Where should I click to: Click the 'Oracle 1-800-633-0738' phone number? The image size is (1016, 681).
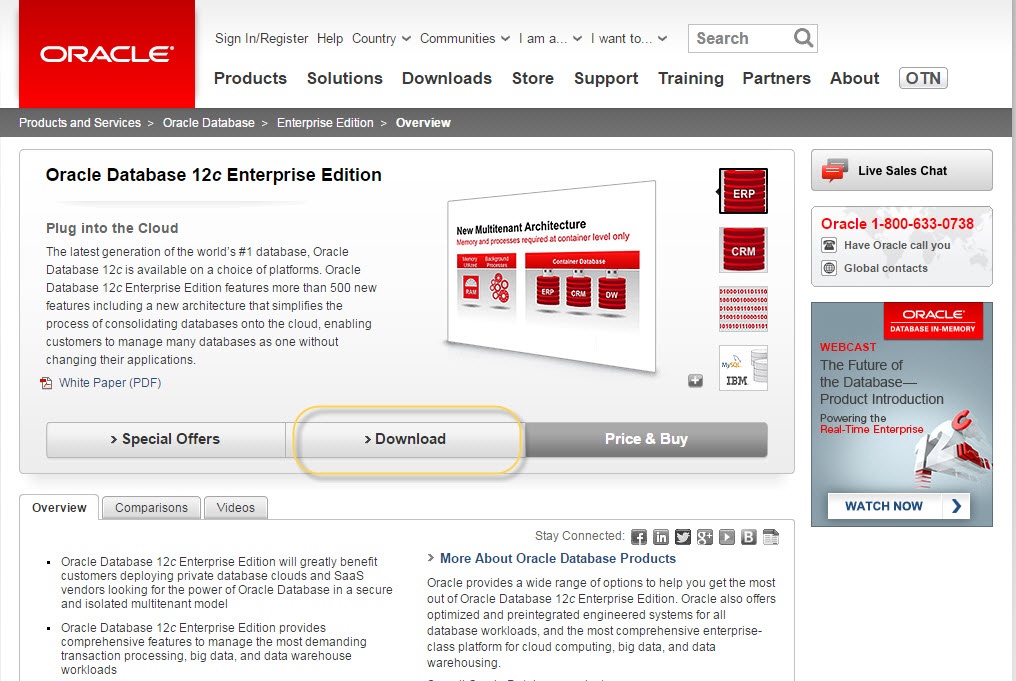pos(897,224)
